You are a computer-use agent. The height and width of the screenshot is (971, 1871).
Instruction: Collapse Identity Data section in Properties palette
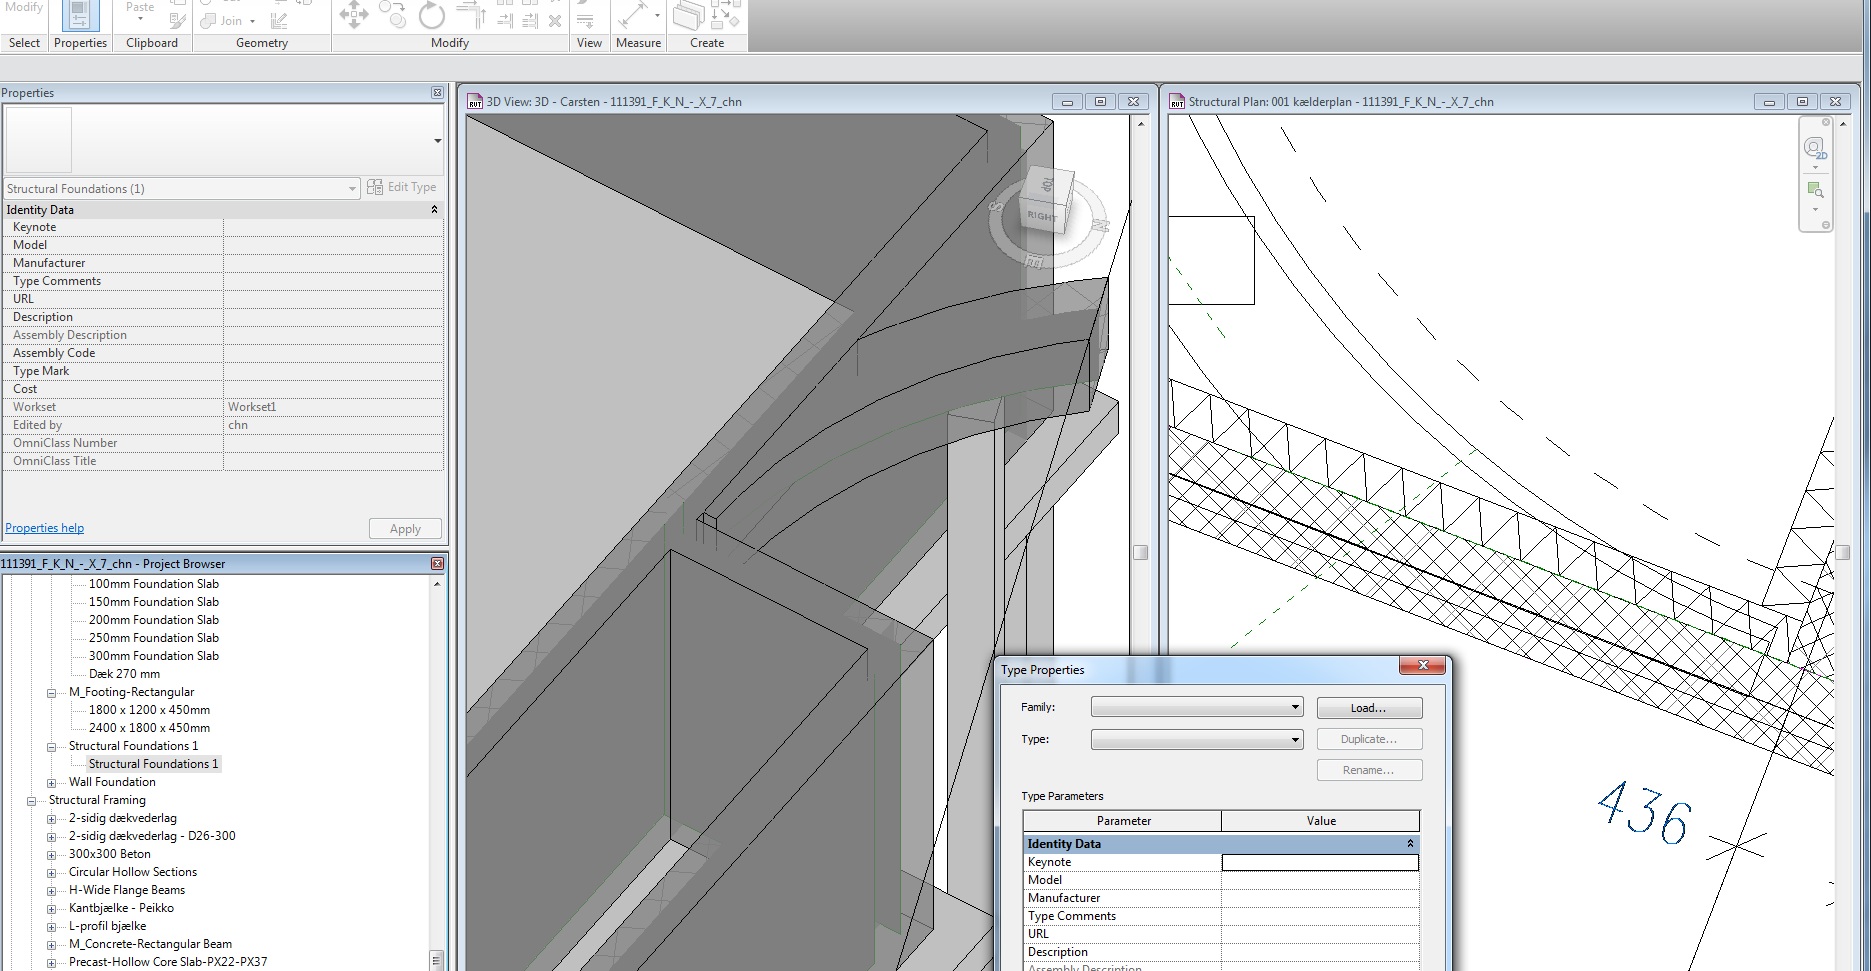pos(434,209)
